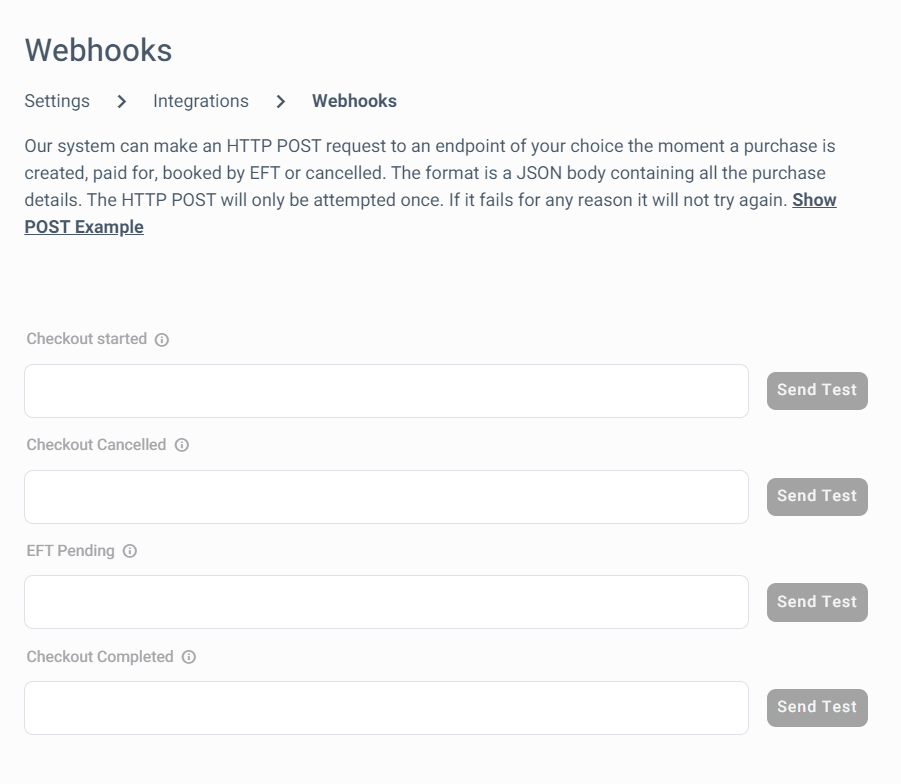
Task: Send Test for Checkout Cancelled webhook
Action: coord(817,497)
